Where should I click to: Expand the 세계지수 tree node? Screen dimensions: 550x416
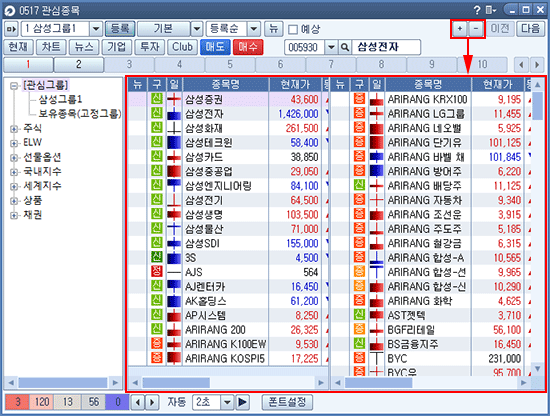(14, 186)
